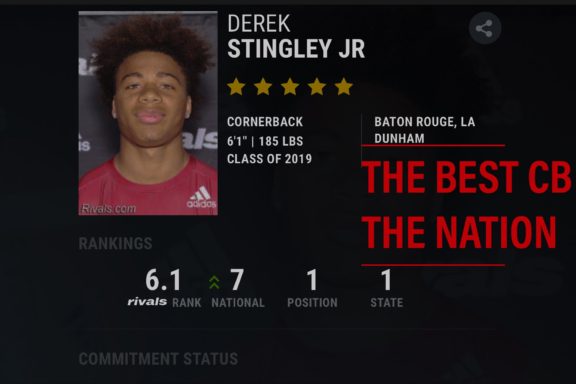Click the rivals logo under 6.1
This screenshot has height=384, width=576.
(x=147, y=302)
